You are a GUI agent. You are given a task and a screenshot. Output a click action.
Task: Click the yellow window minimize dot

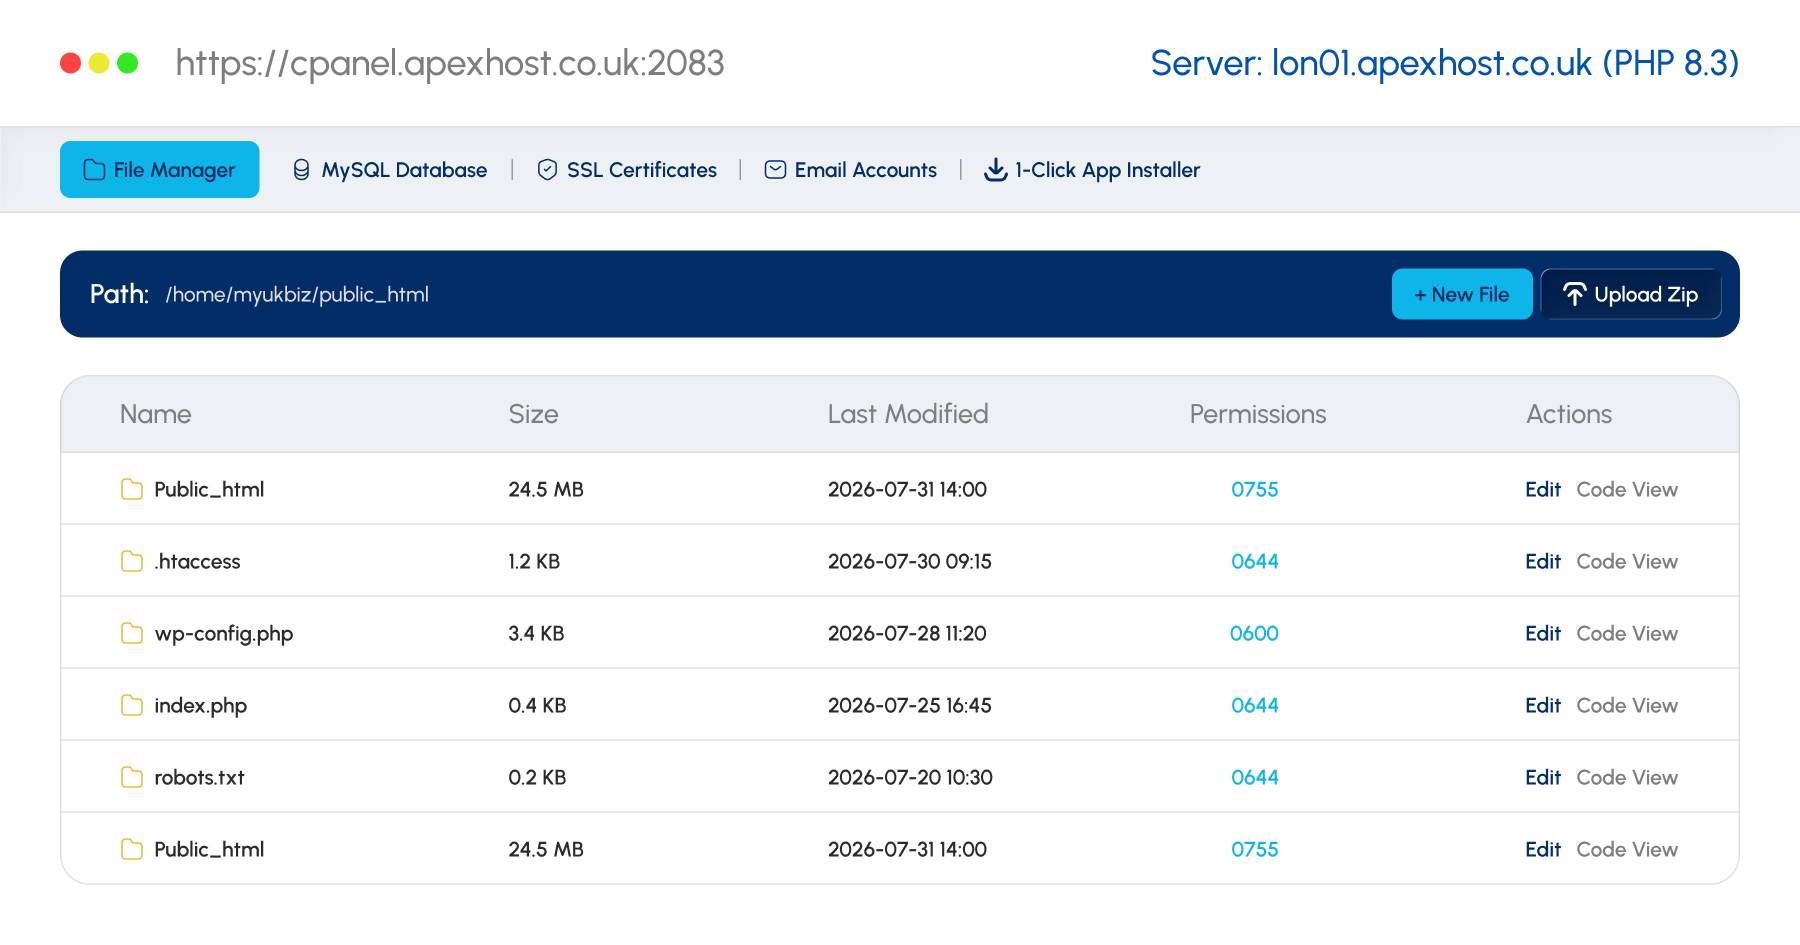99,63
